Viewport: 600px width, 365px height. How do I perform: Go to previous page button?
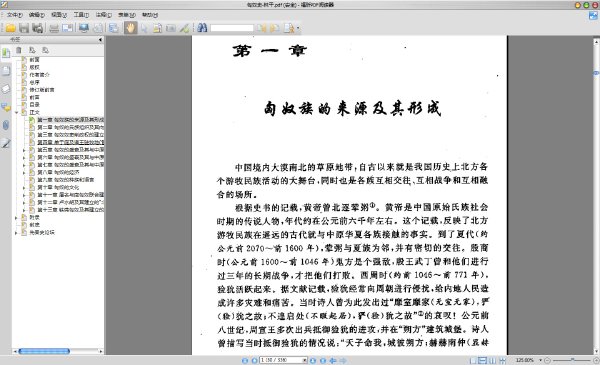point(254,360)
